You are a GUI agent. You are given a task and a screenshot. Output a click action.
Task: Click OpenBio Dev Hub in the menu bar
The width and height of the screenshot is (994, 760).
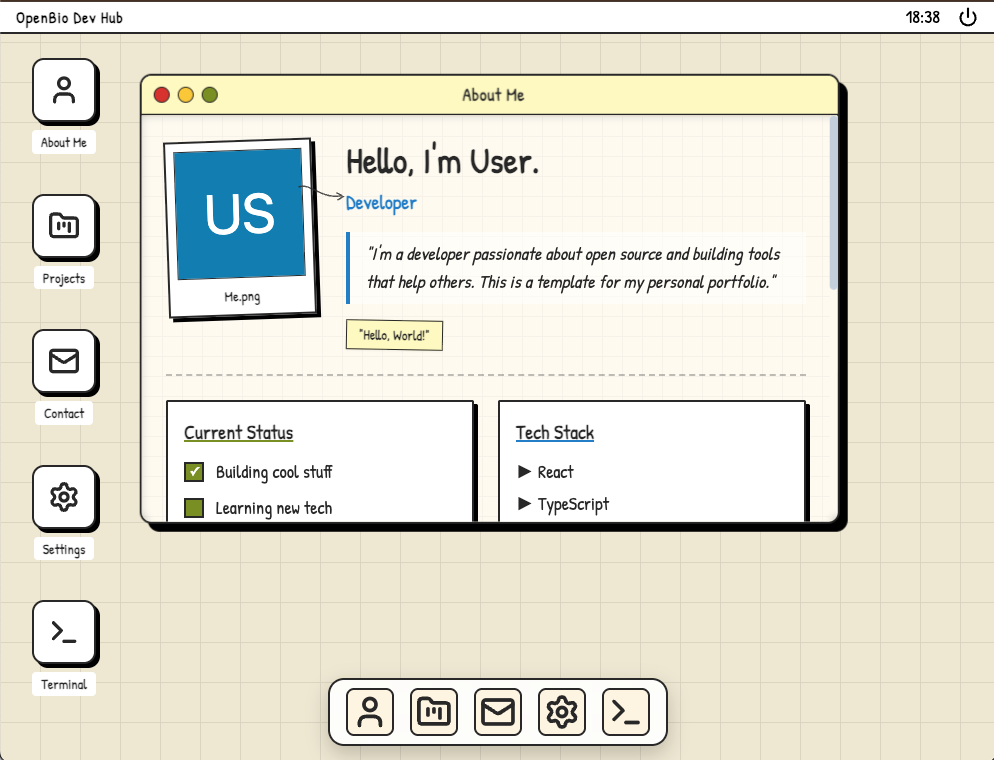pyautogui.click(x=67, y=17)
